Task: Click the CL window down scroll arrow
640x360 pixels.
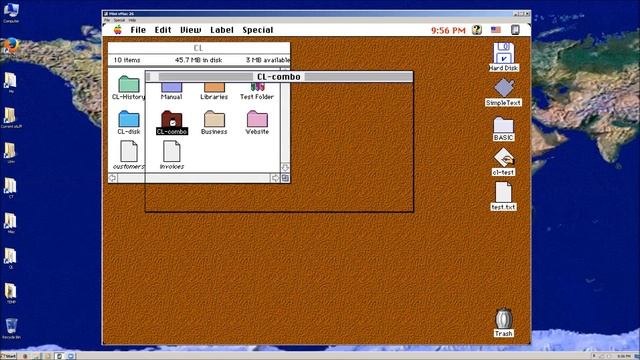Action: (x=285, y=167)
